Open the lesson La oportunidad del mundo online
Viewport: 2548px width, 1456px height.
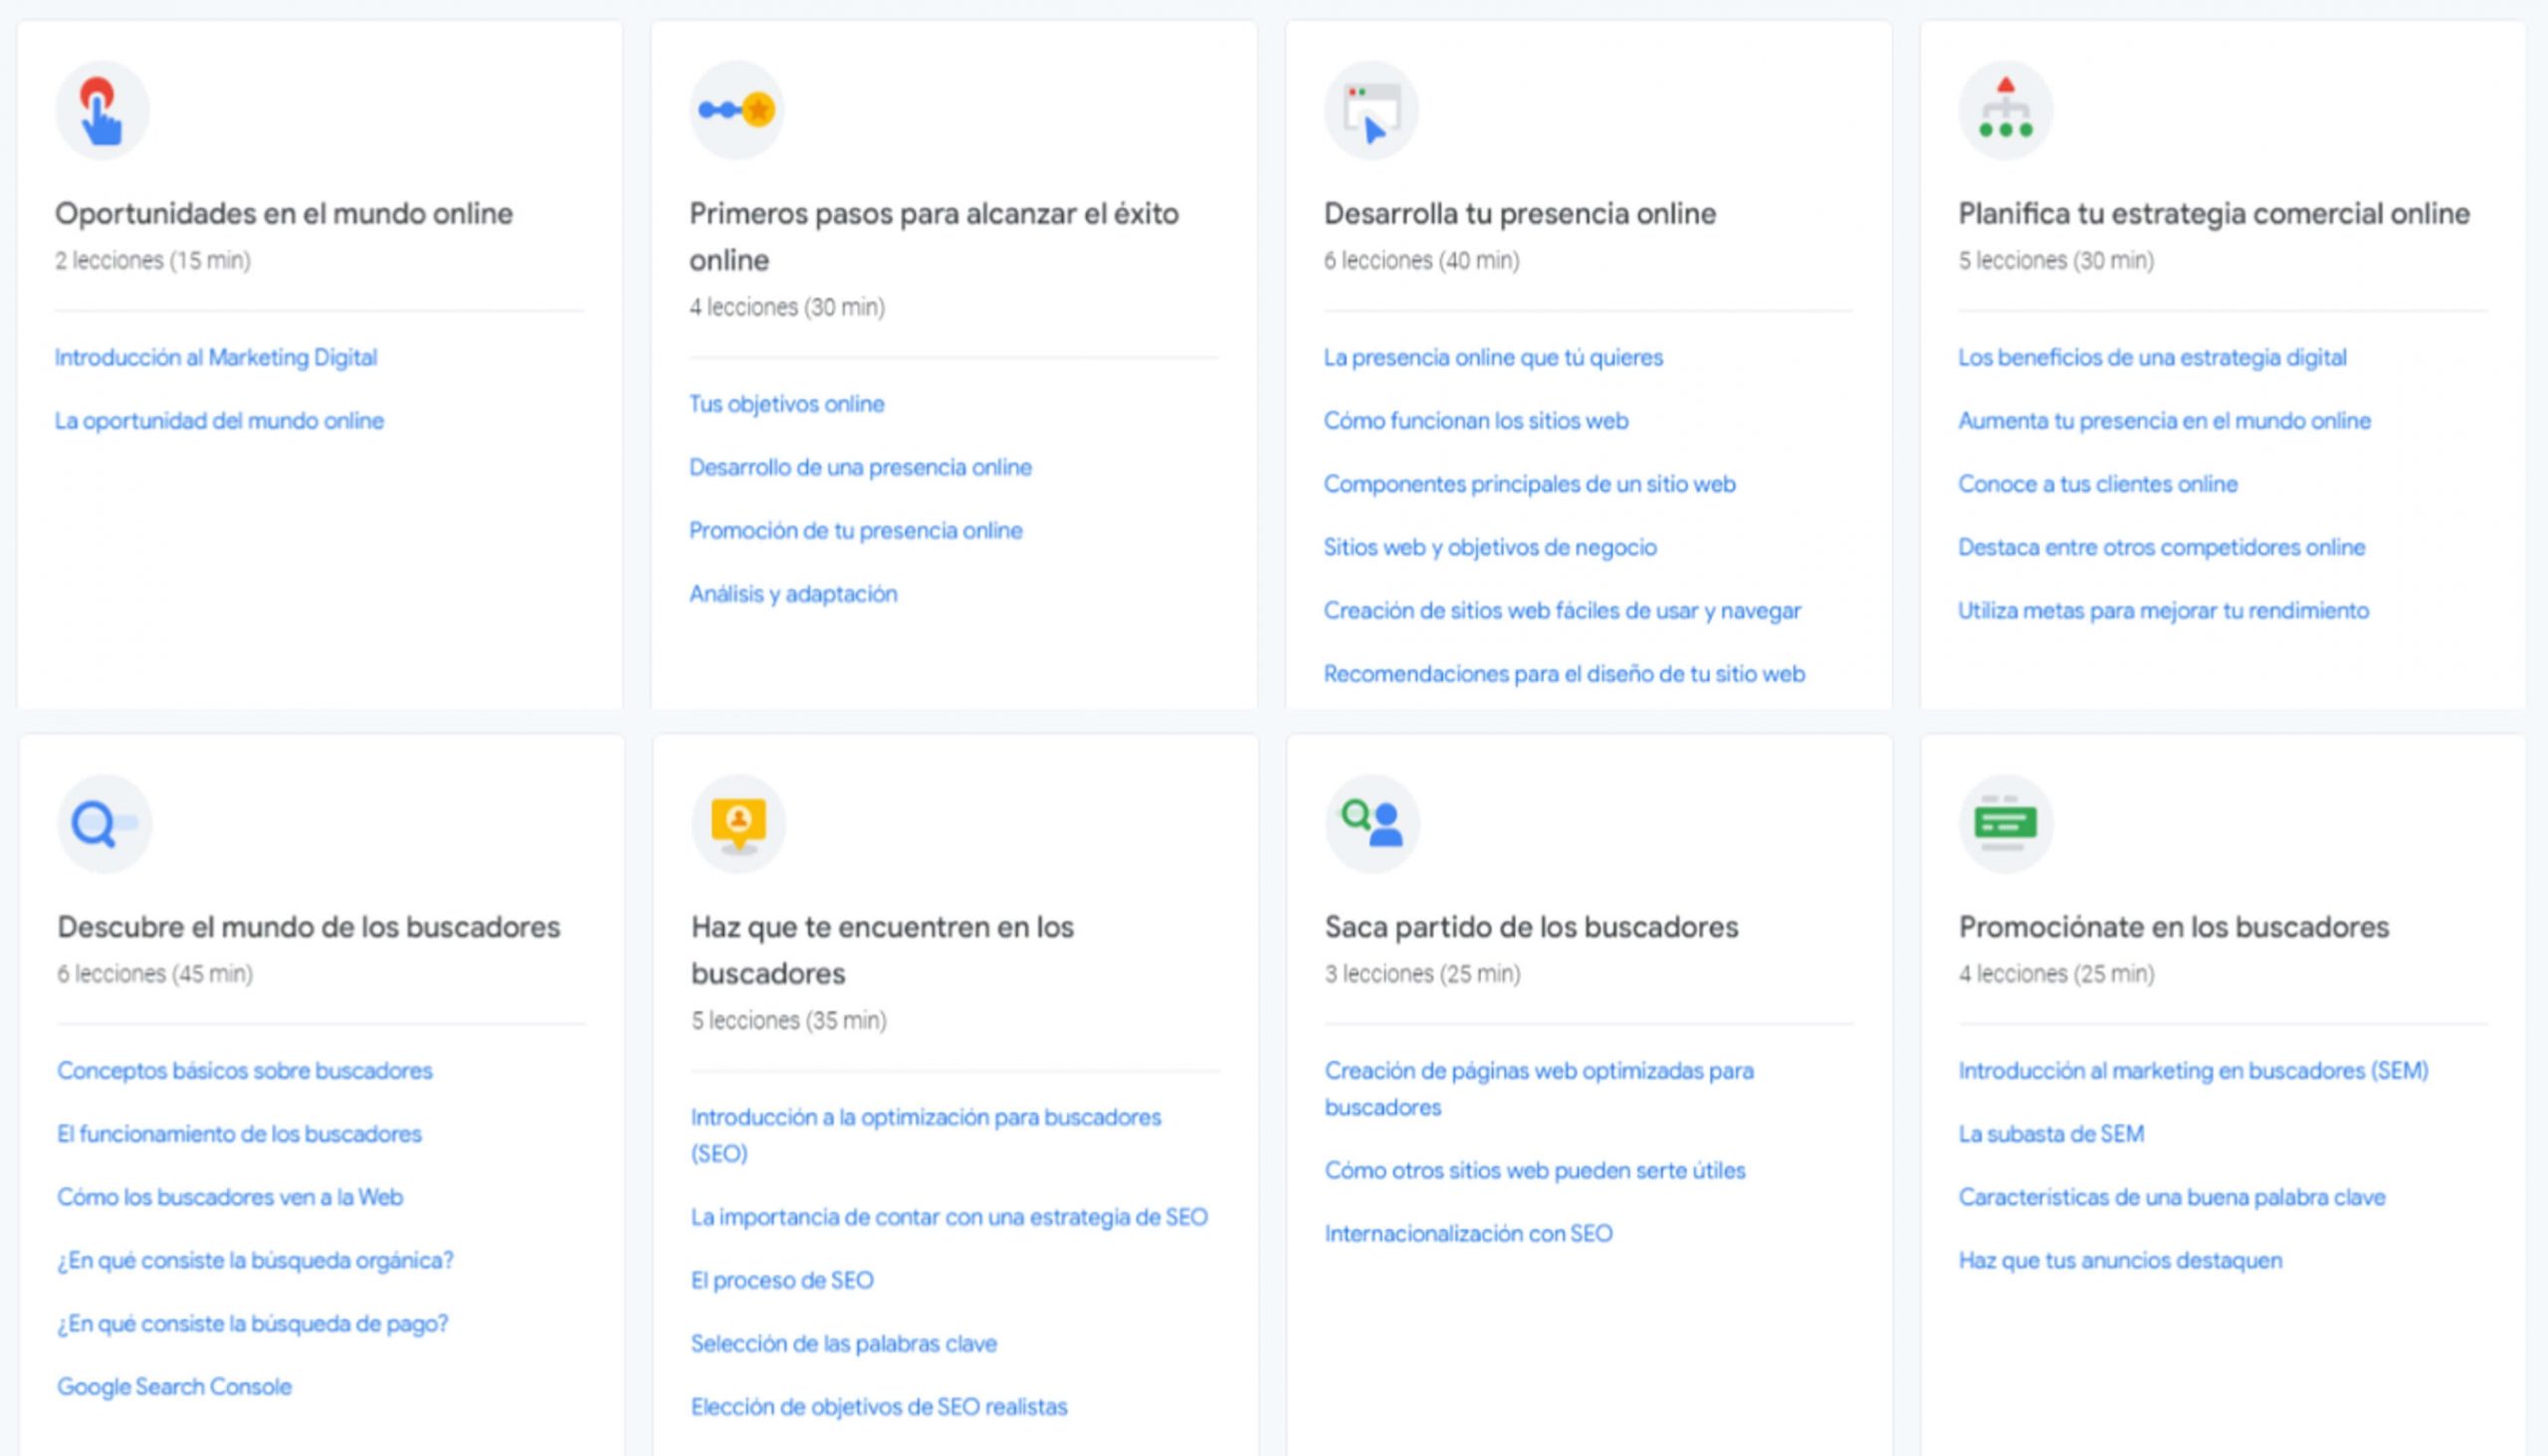(219, 421)
